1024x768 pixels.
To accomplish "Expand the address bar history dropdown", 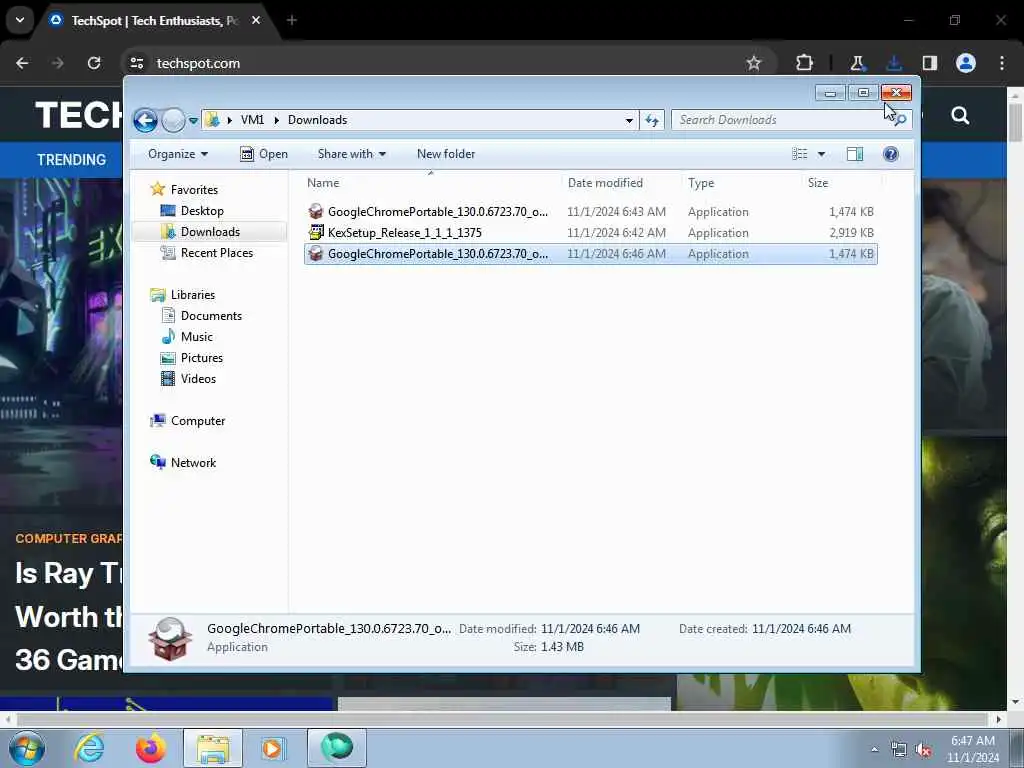I will [629, 120].
